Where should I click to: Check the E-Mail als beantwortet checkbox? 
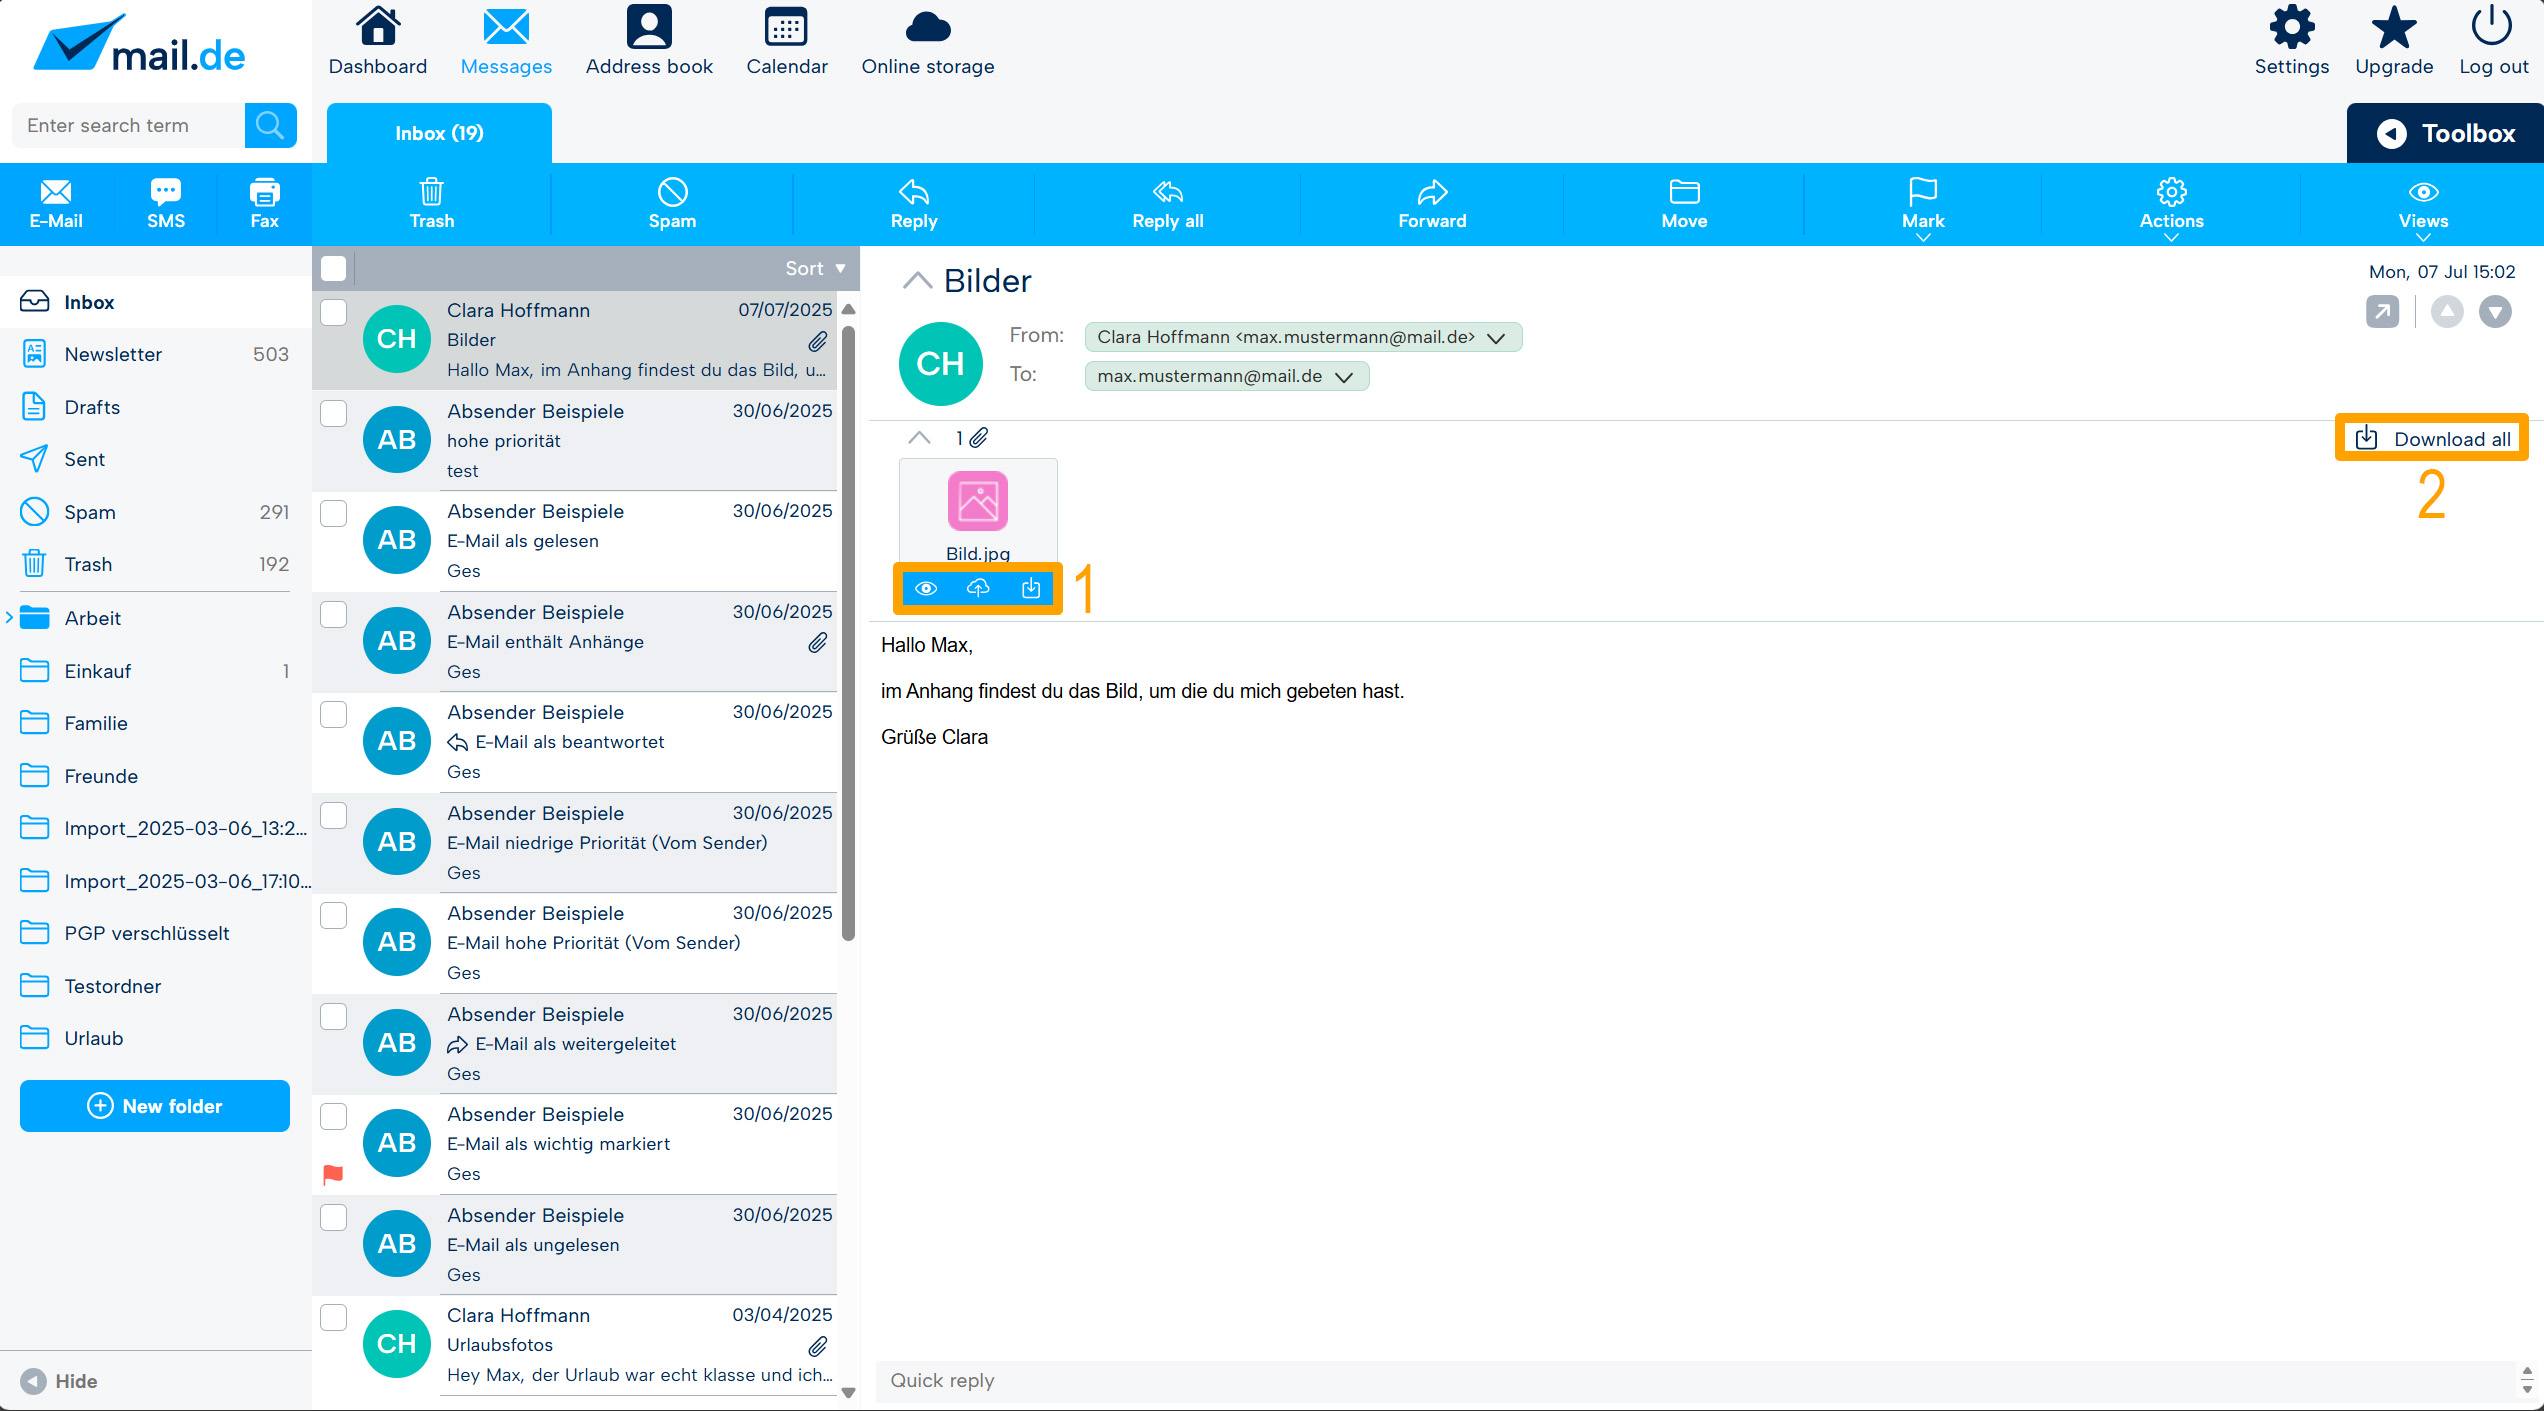[333, 714]
